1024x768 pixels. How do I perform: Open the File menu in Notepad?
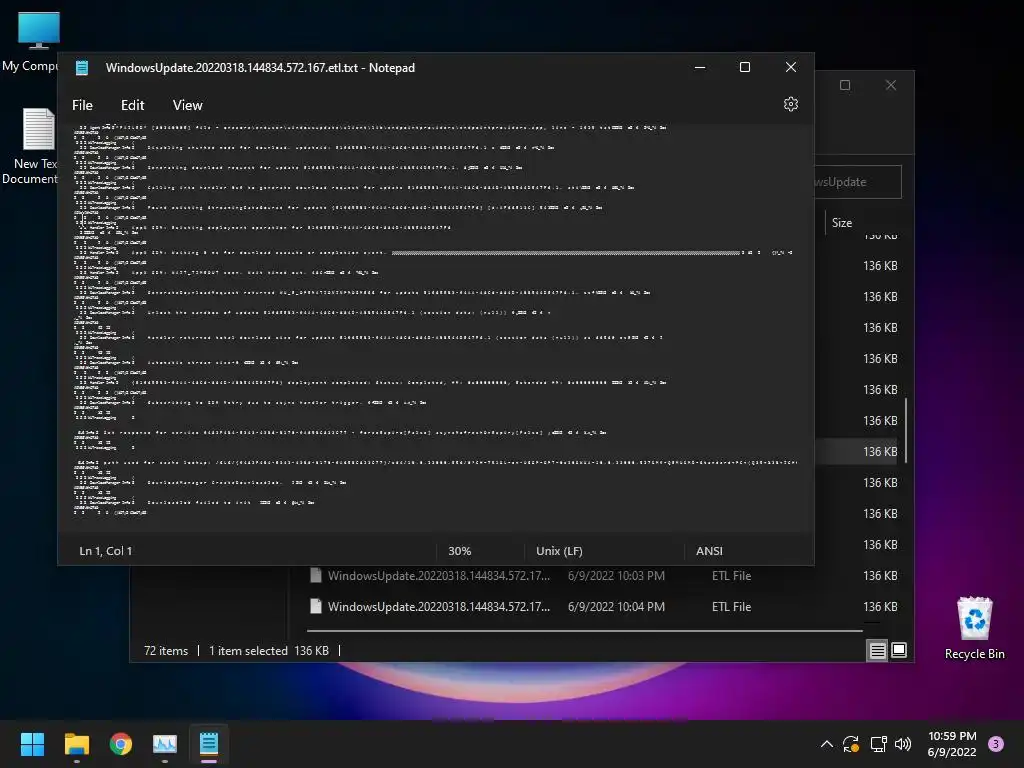[82, 105]
